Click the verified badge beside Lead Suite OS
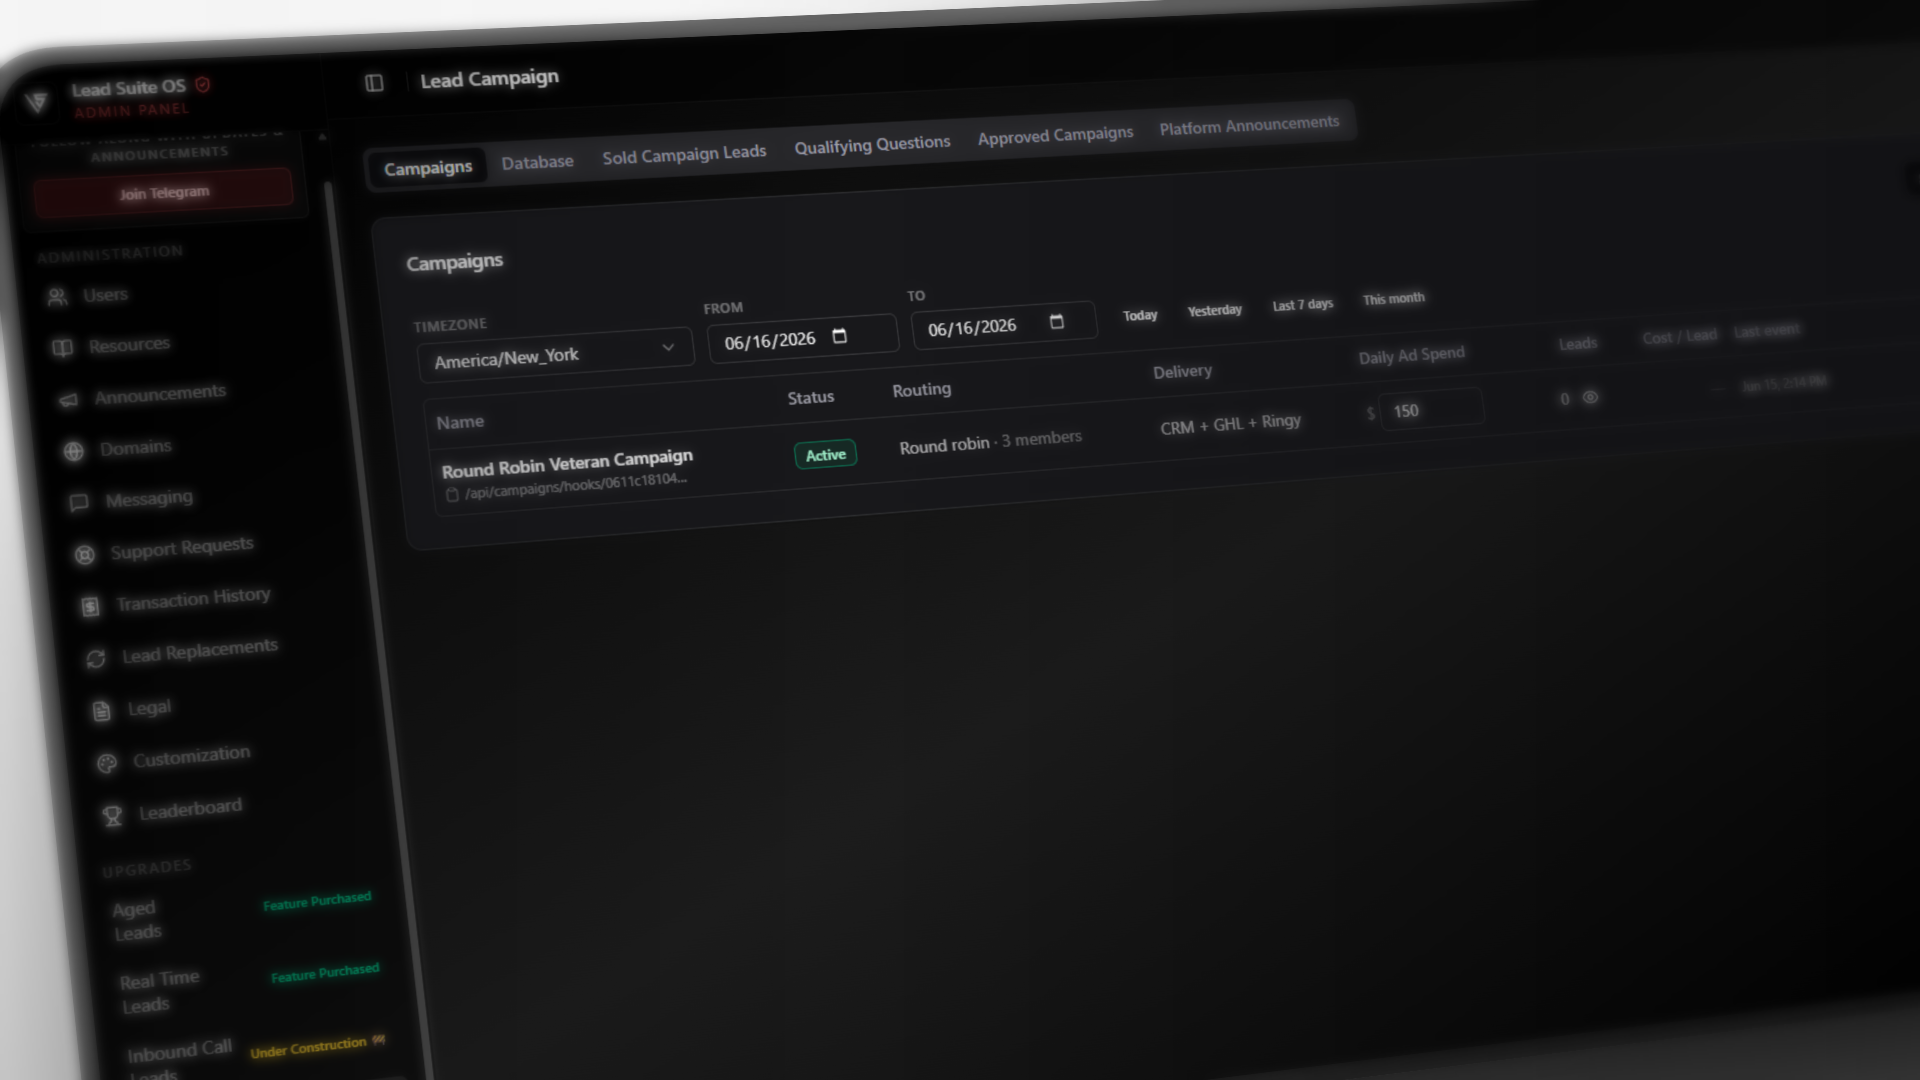The width and height of the screenshot is (1920, 1080). [203, 85]
